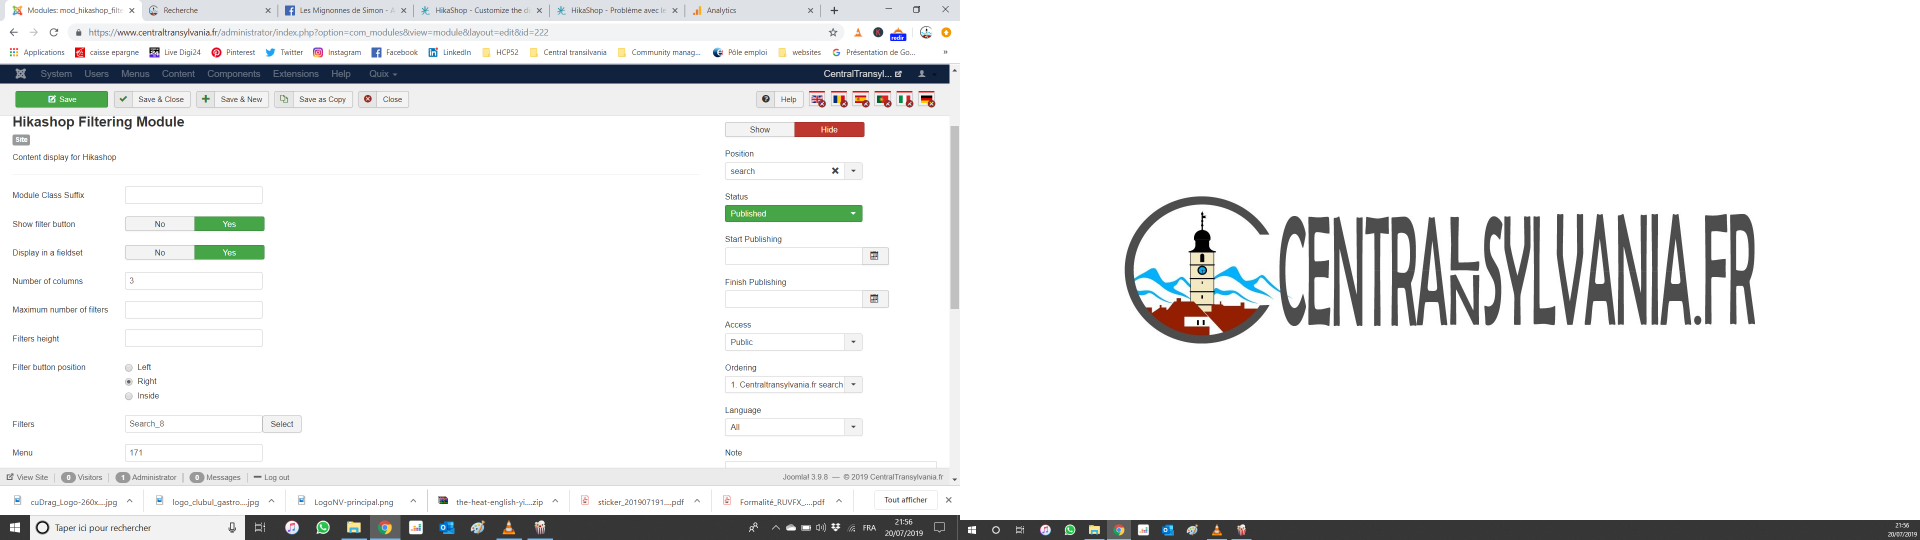This screenshot has height=540, width=1920.
Task: Click the View Site link
Action: [27, 477]
